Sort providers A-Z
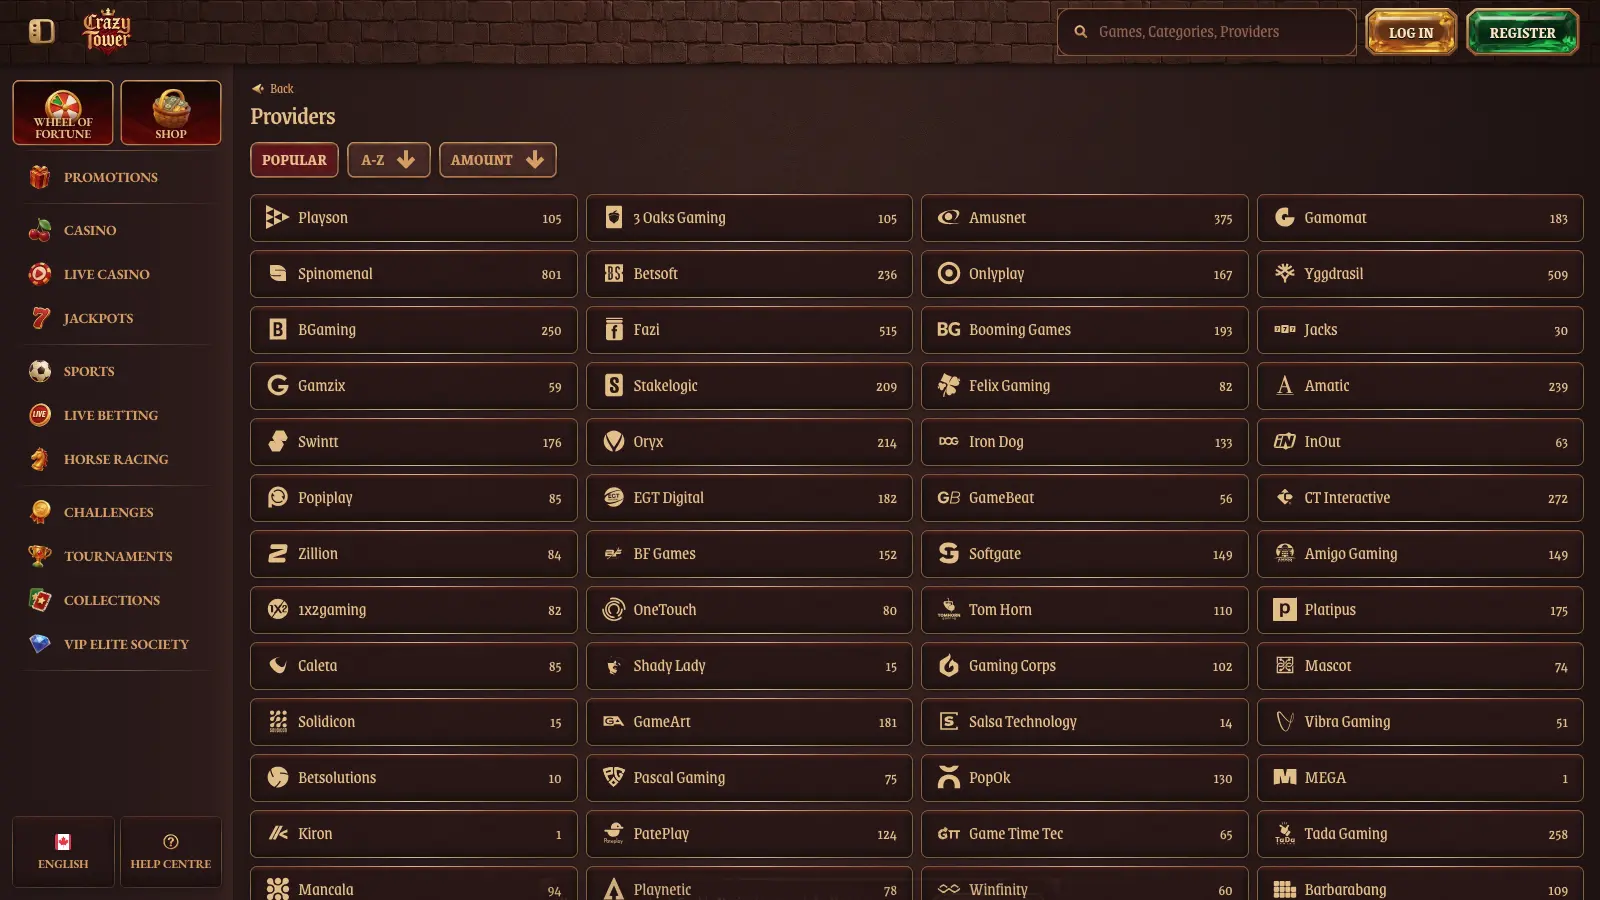This screenshot has width=1600, height=900. pos(389,160)
